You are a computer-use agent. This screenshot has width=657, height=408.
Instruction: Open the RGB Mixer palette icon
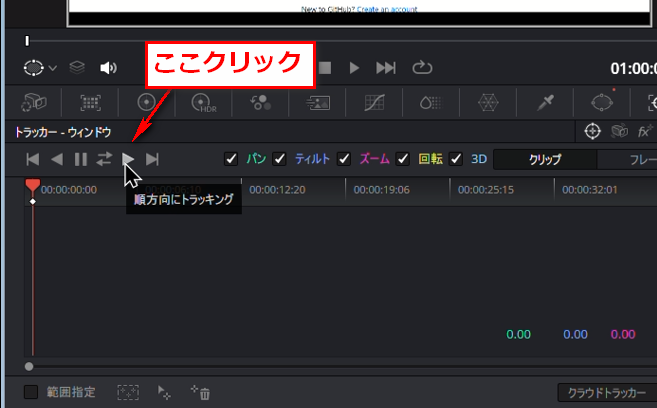[261, 102]
